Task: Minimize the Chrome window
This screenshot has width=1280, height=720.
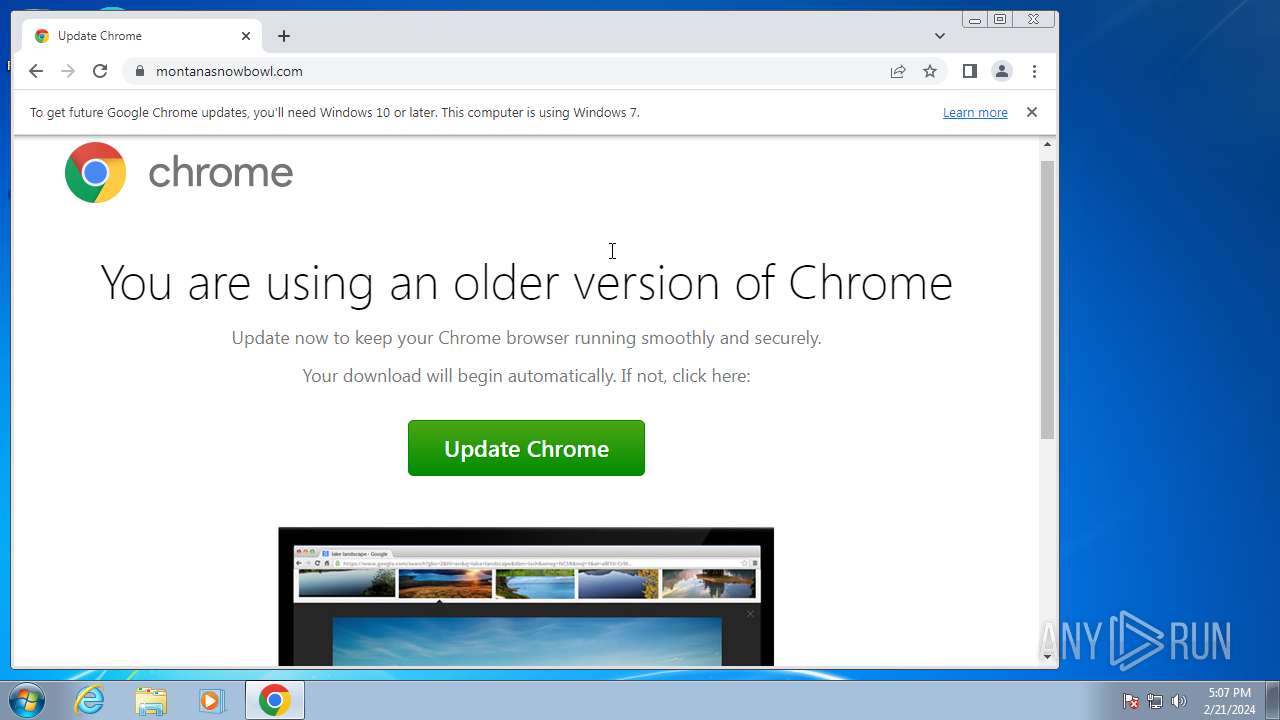Action: [x=974, y=20]
